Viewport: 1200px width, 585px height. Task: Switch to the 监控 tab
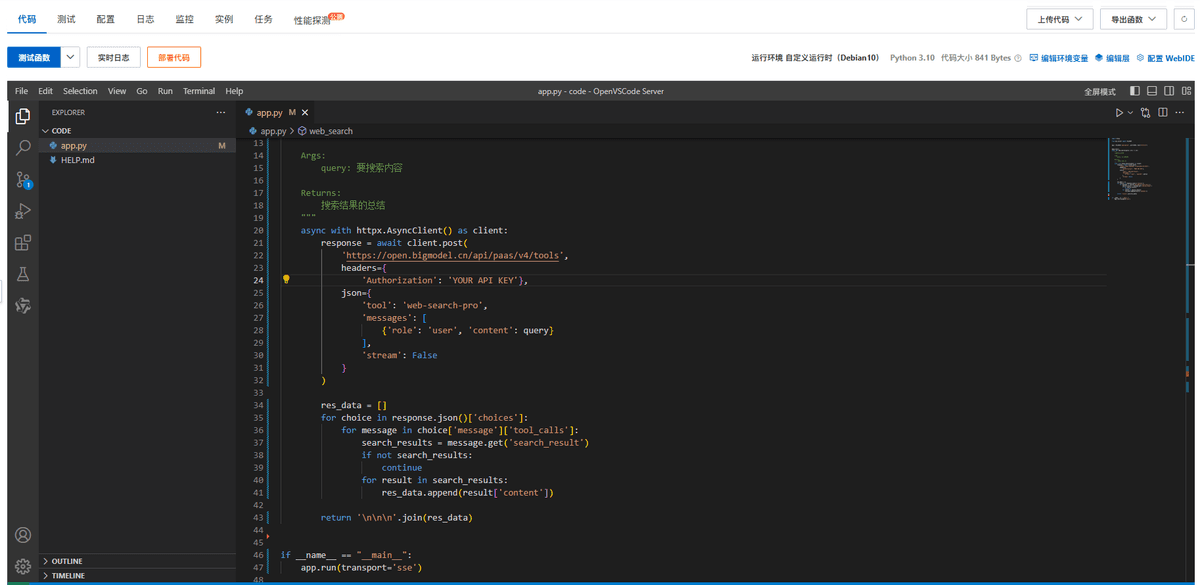click(184, 19)
